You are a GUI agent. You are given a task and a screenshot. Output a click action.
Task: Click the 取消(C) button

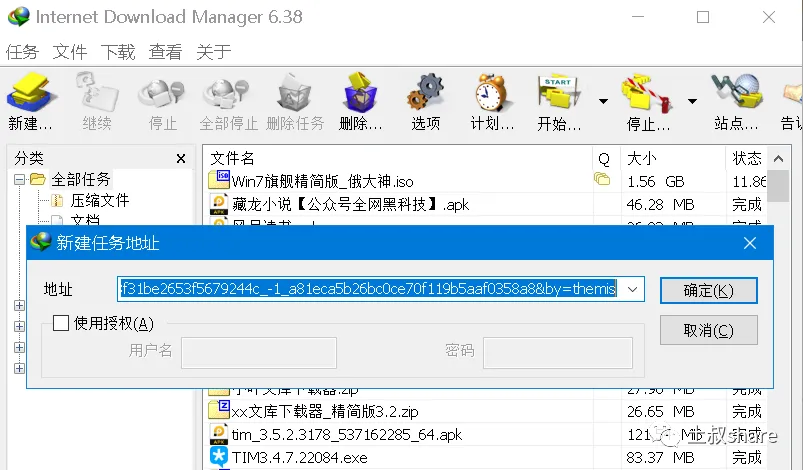click(x=708, y=330)
